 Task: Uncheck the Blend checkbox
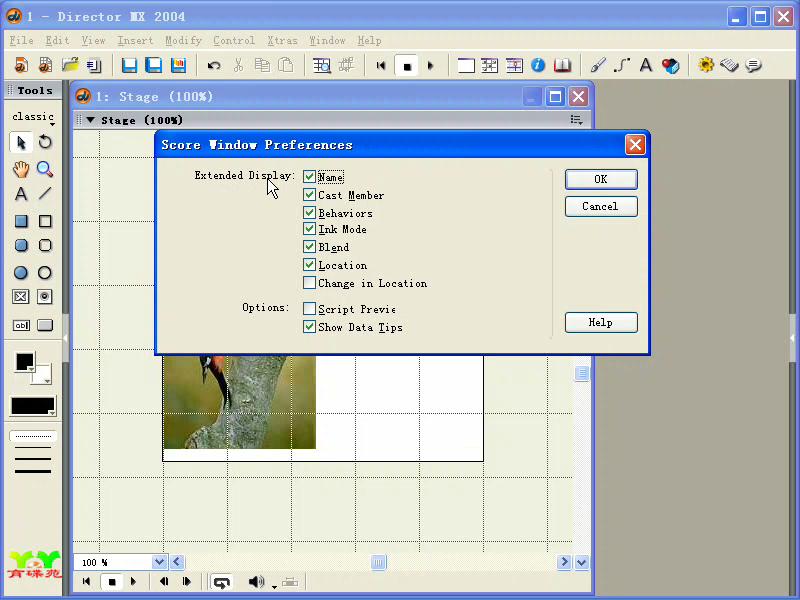309,246
